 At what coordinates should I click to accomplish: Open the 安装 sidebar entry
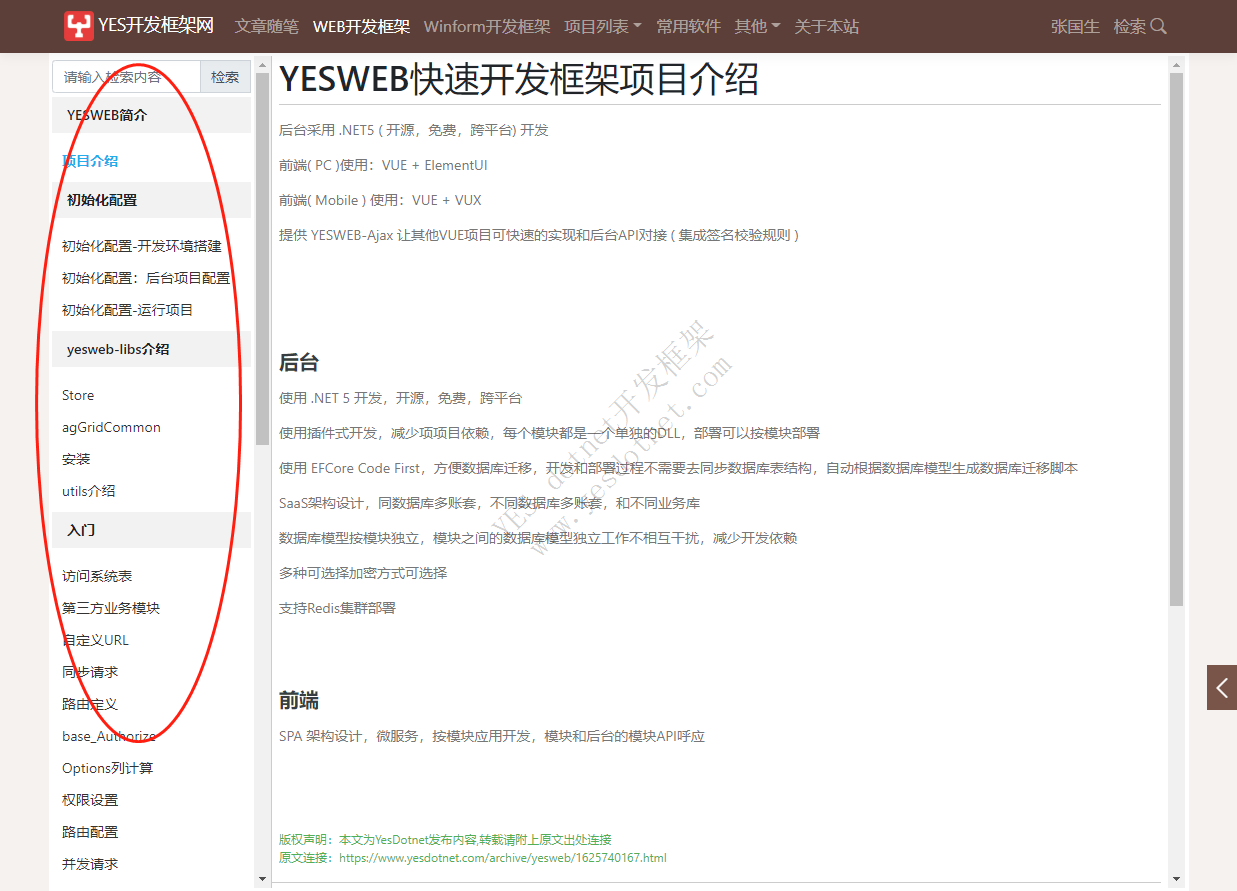(76, 459)
